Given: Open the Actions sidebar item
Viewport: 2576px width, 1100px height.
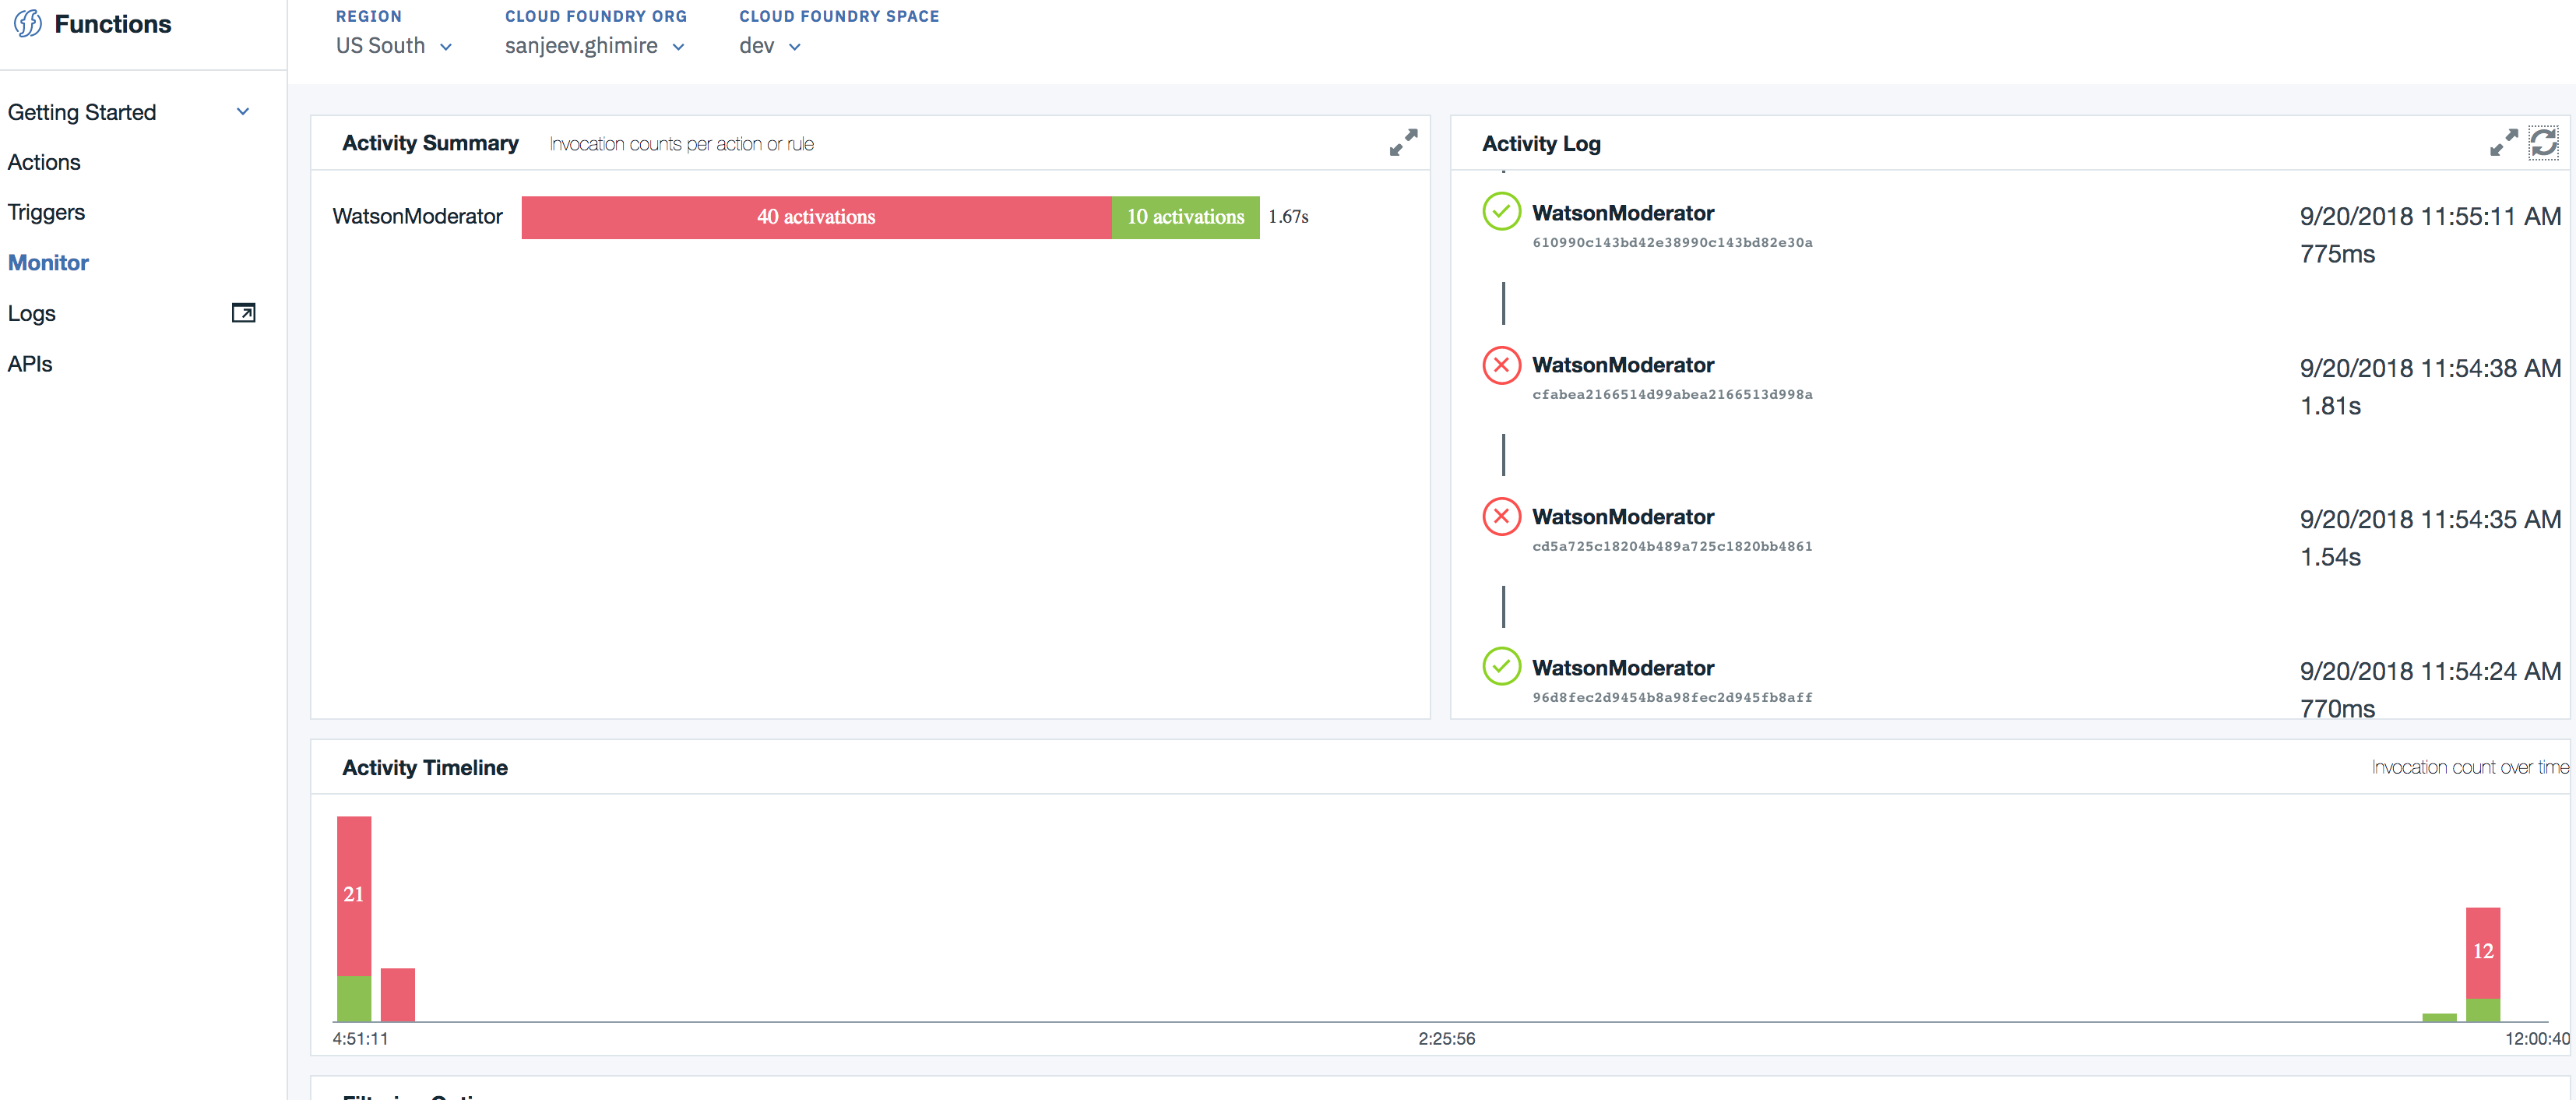Looking at the screenshot, I should coord(44,162).
